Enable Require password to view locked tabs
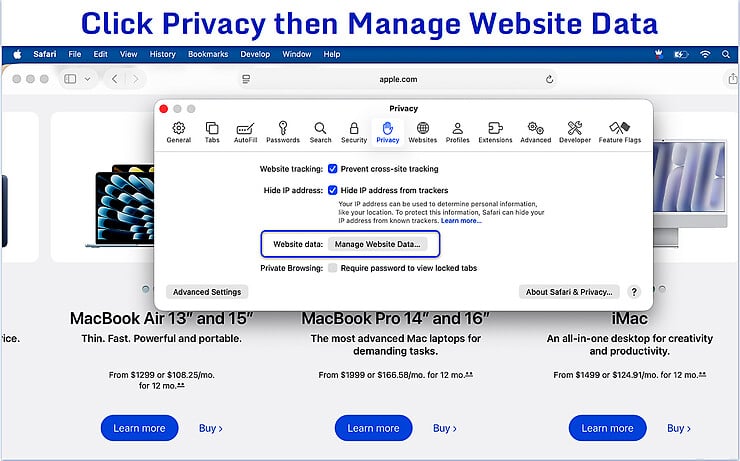740x461 pixels. tap(333, 268)
